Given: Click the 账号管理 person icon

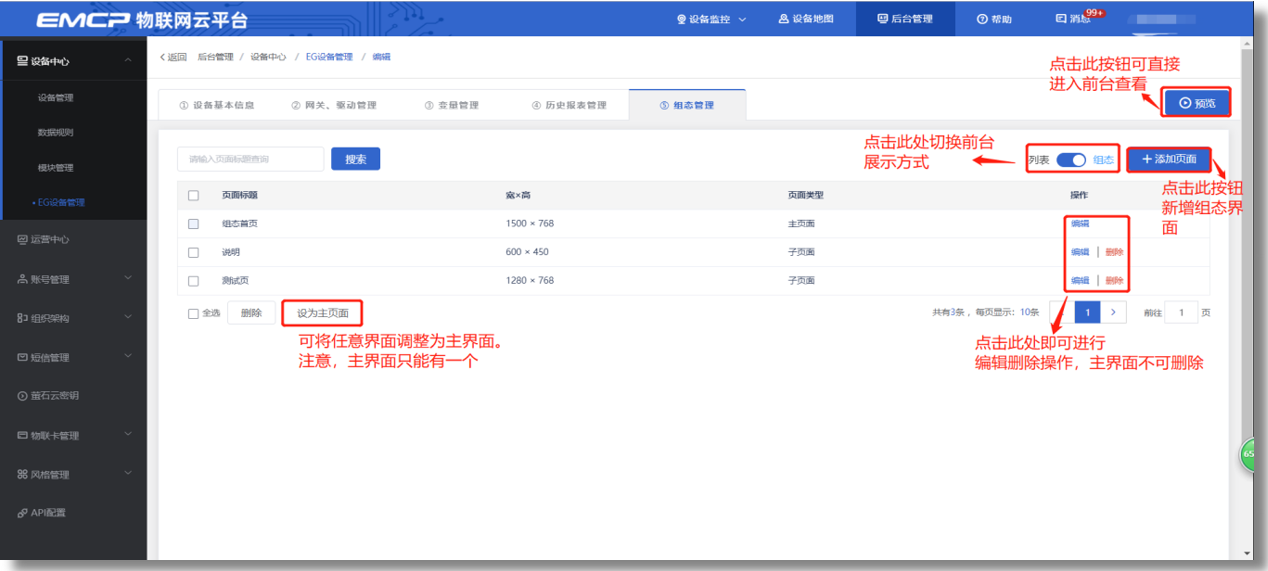Looking at the screenshot, I should pyautogui.click(x=22, y=280).
